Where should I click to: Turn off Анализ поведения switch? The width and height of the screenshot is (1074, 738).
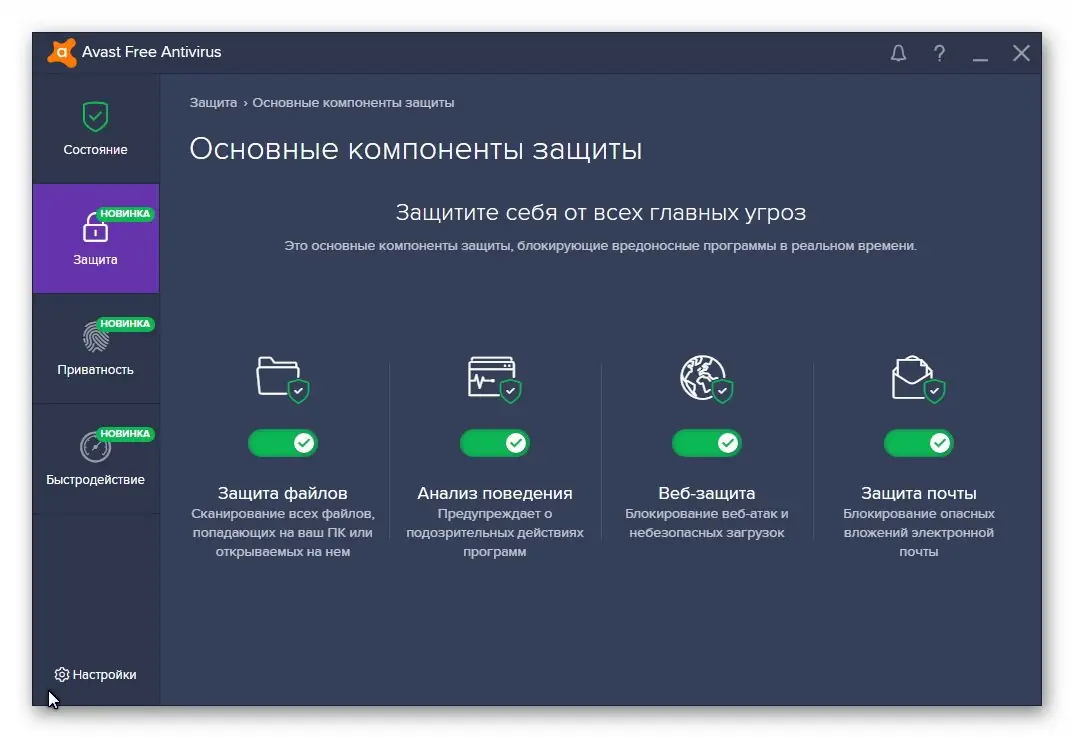[495, 443]
